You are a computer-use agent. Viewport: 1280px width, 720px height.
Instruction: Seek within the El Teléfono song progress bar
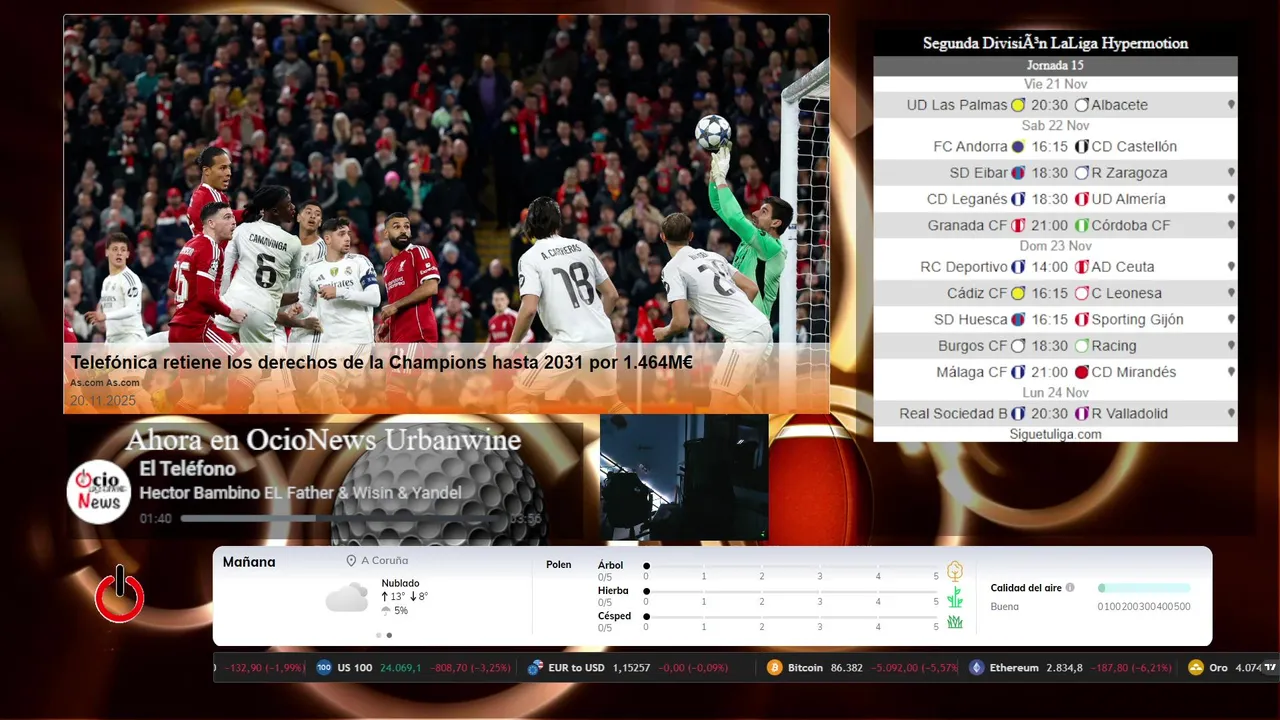coord(341,519)
